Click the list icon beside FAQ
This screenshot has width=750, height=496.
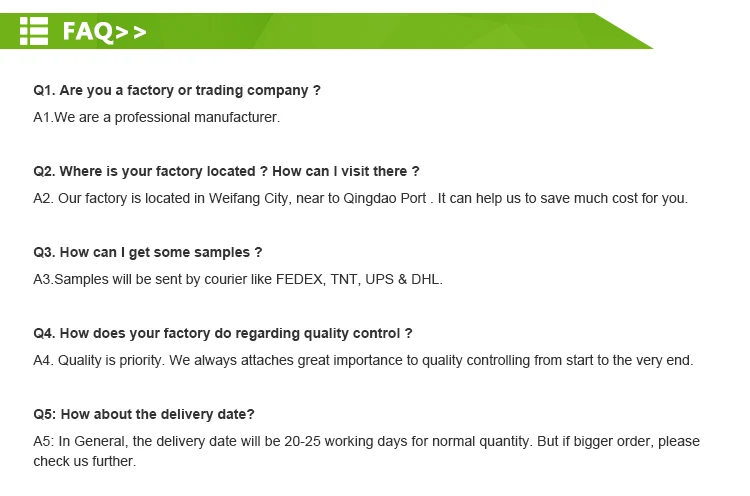pyautogui.click(x=35, y=31)
